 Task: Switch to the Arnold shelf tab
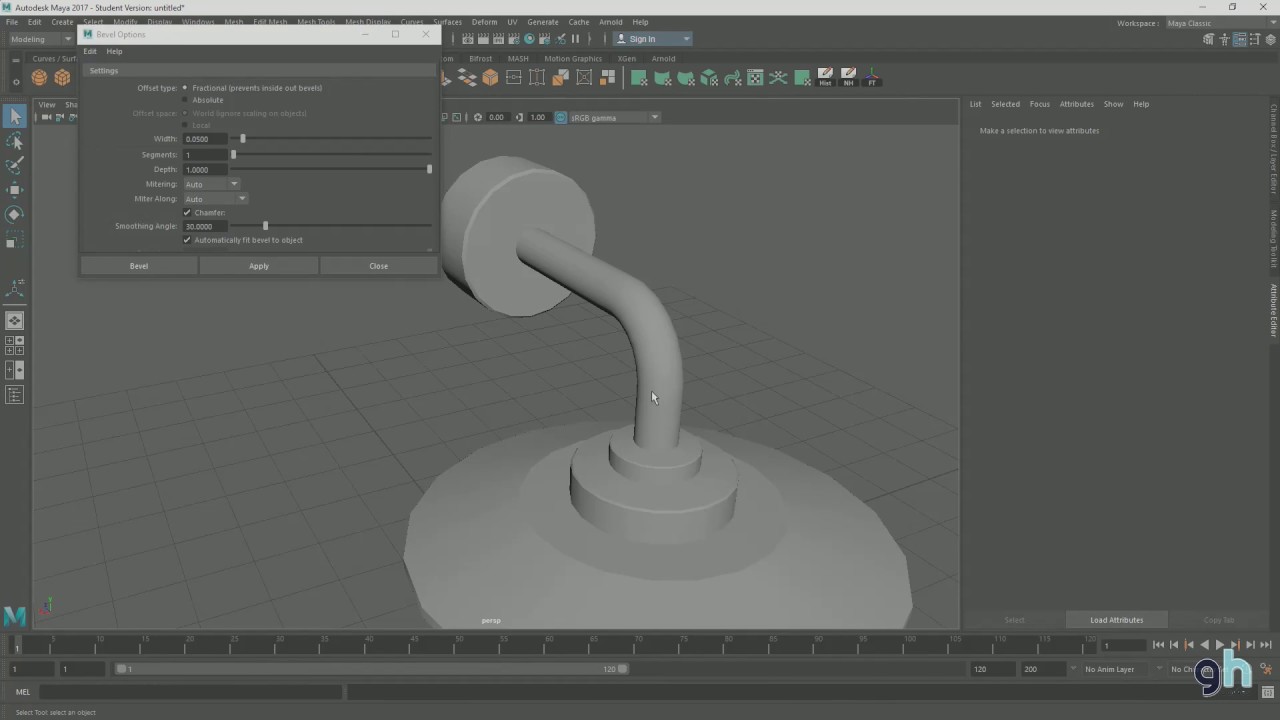coord(663,58)
